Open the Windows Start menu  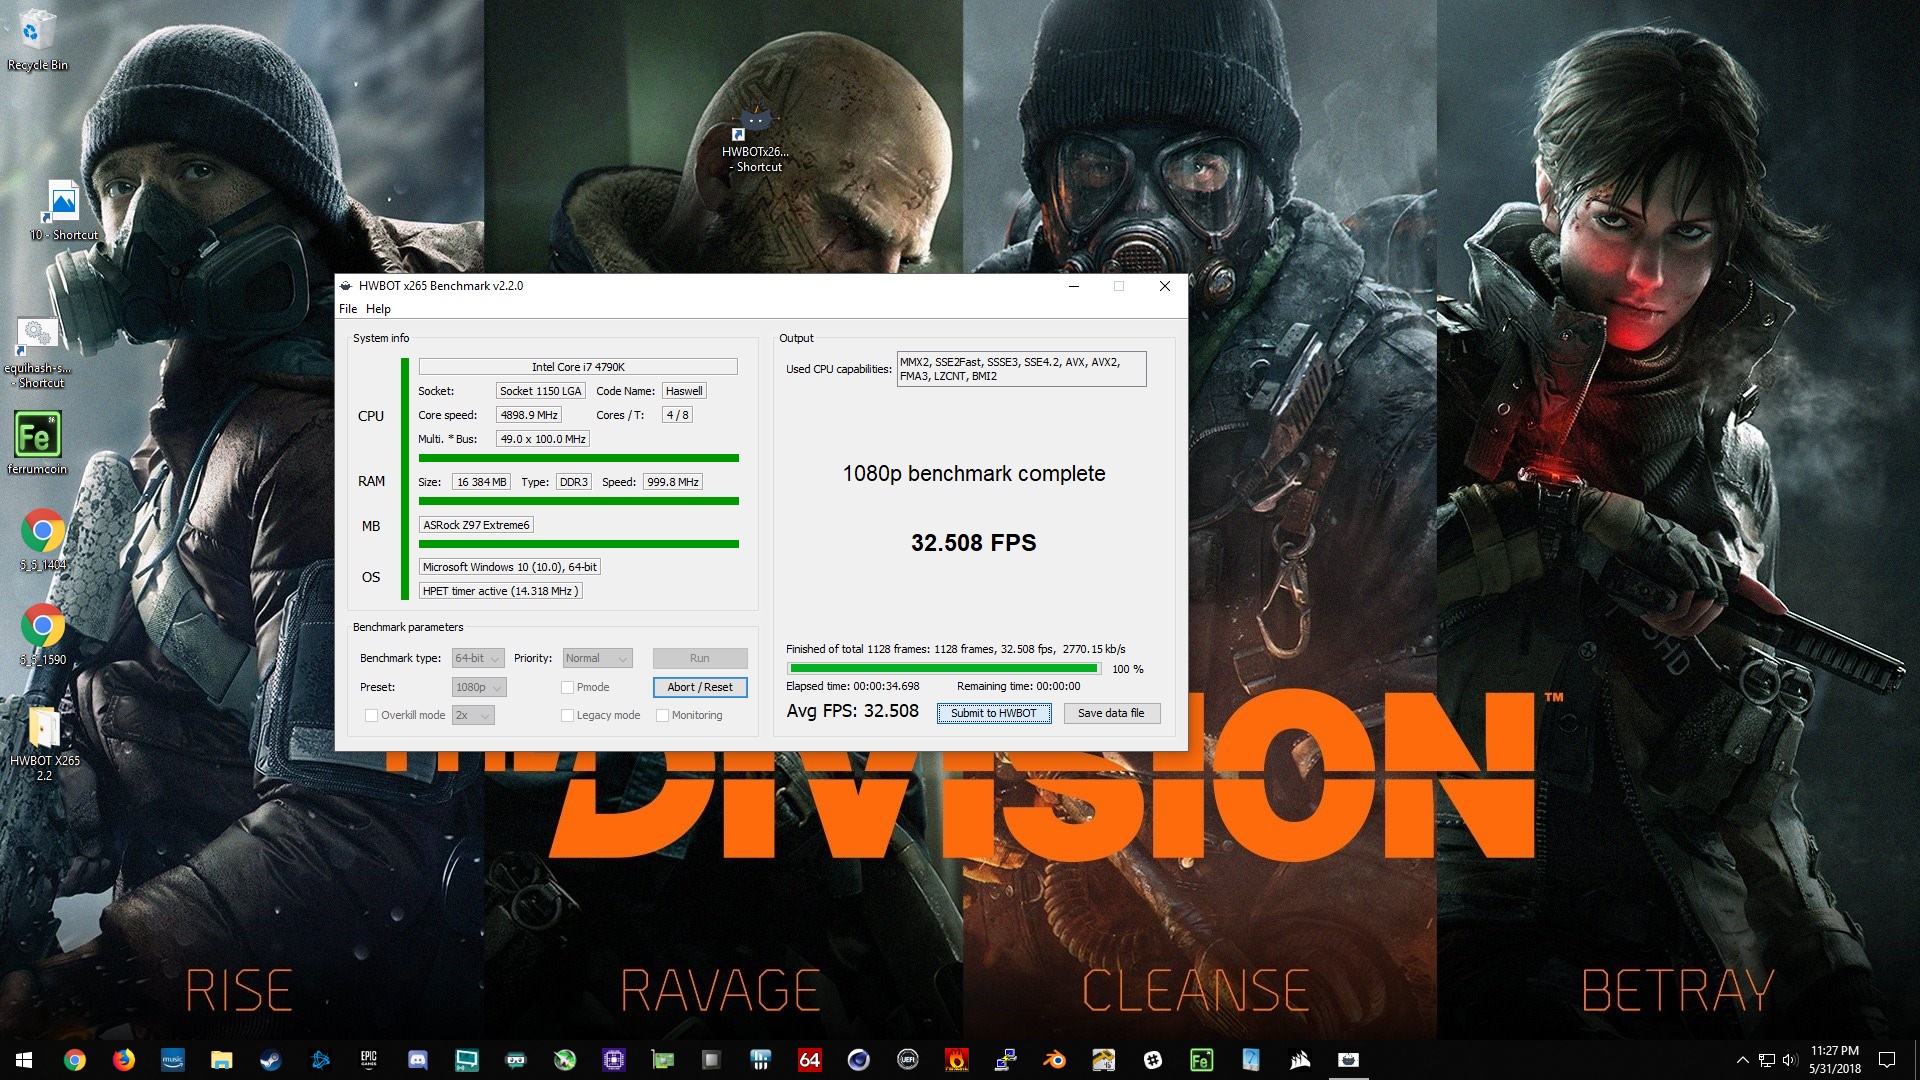(24, 1060)
